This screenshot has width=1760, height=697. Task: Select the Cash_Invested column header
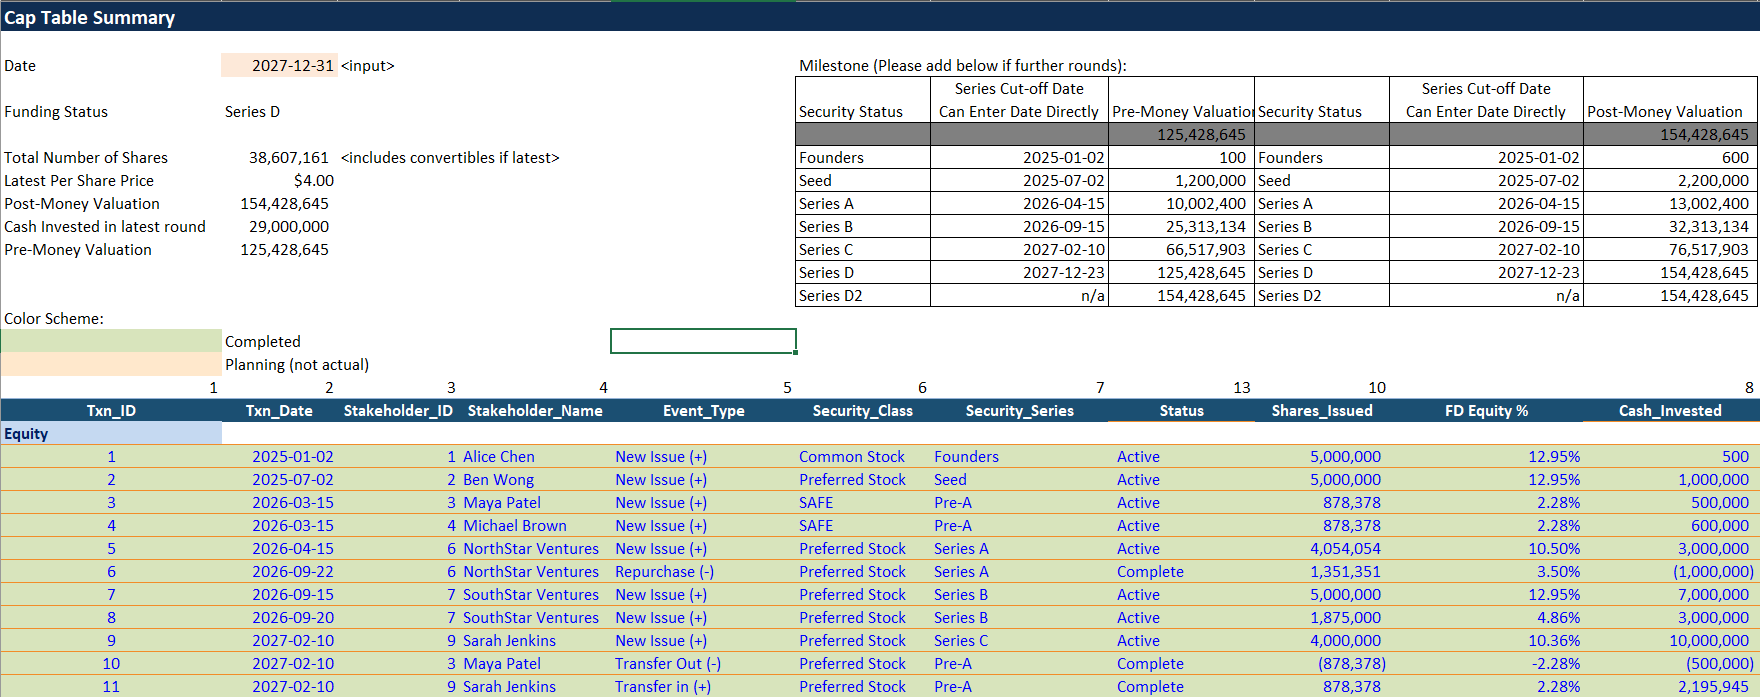tap(1670, 411)
